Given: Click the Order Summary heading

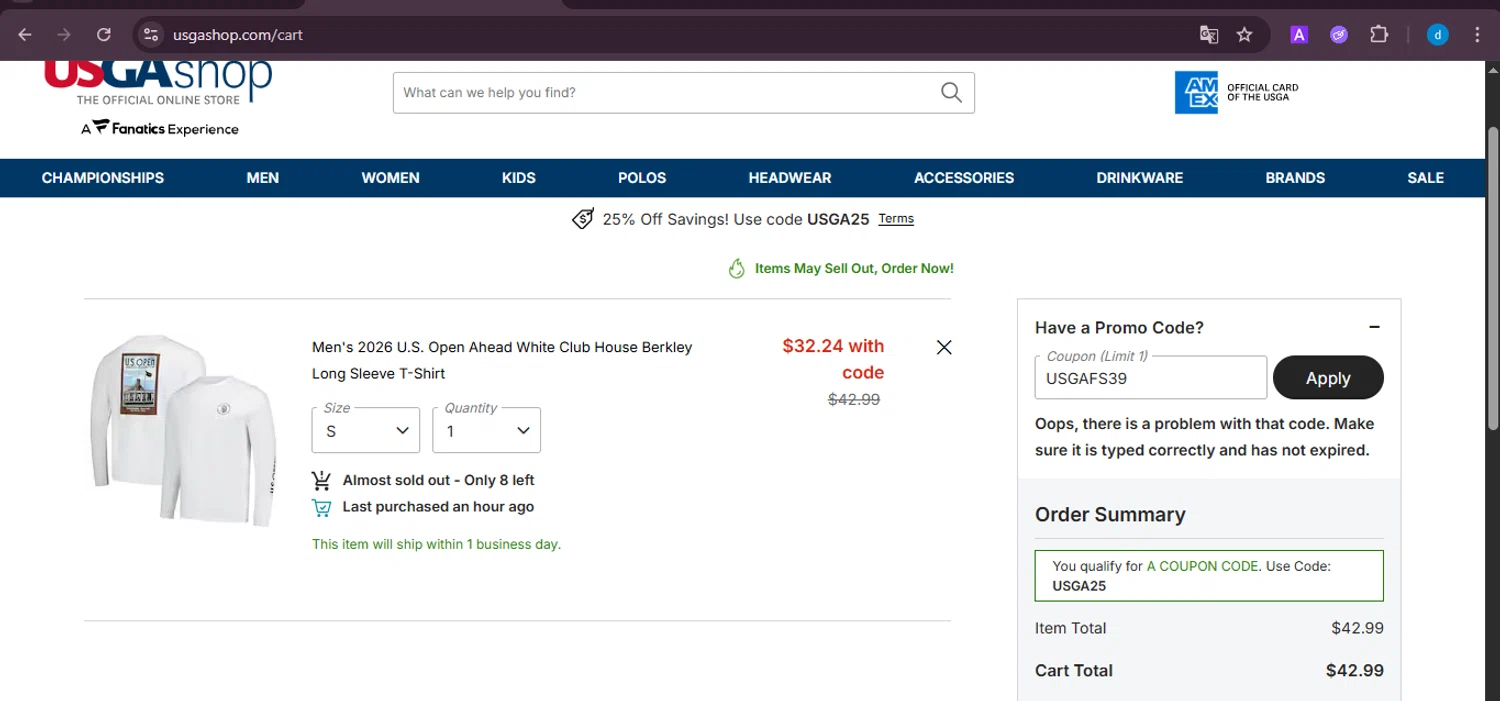Looking at the screenshot, I should [1110, 515].
